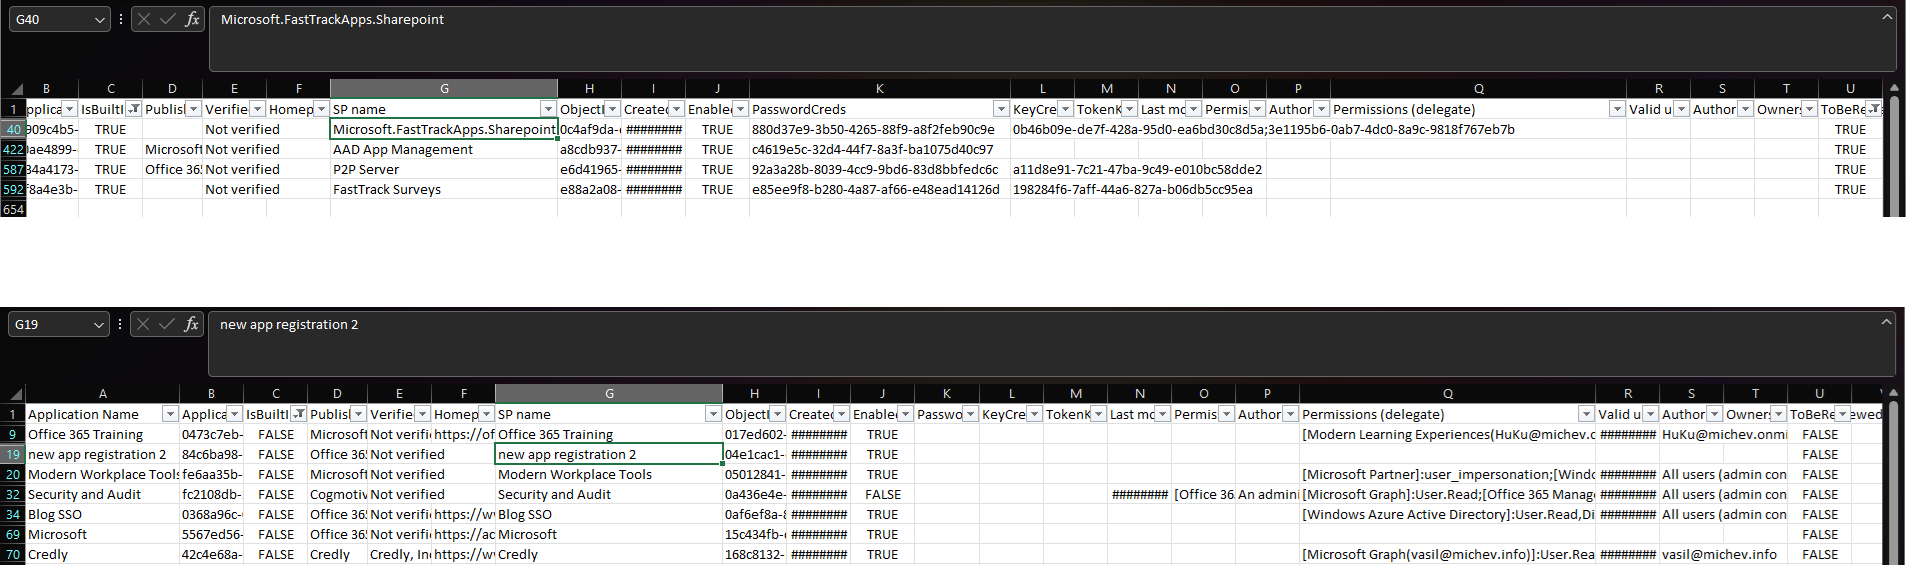This screenshot has width=1906, height=566.
Task: Select the AAD App Management cell
Action: pyautogui.click(x=442, y=149)
